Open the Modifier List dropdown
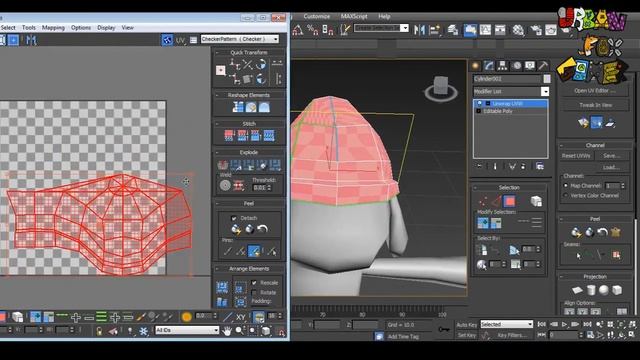The image size is (640, 360). click(511, 91)
